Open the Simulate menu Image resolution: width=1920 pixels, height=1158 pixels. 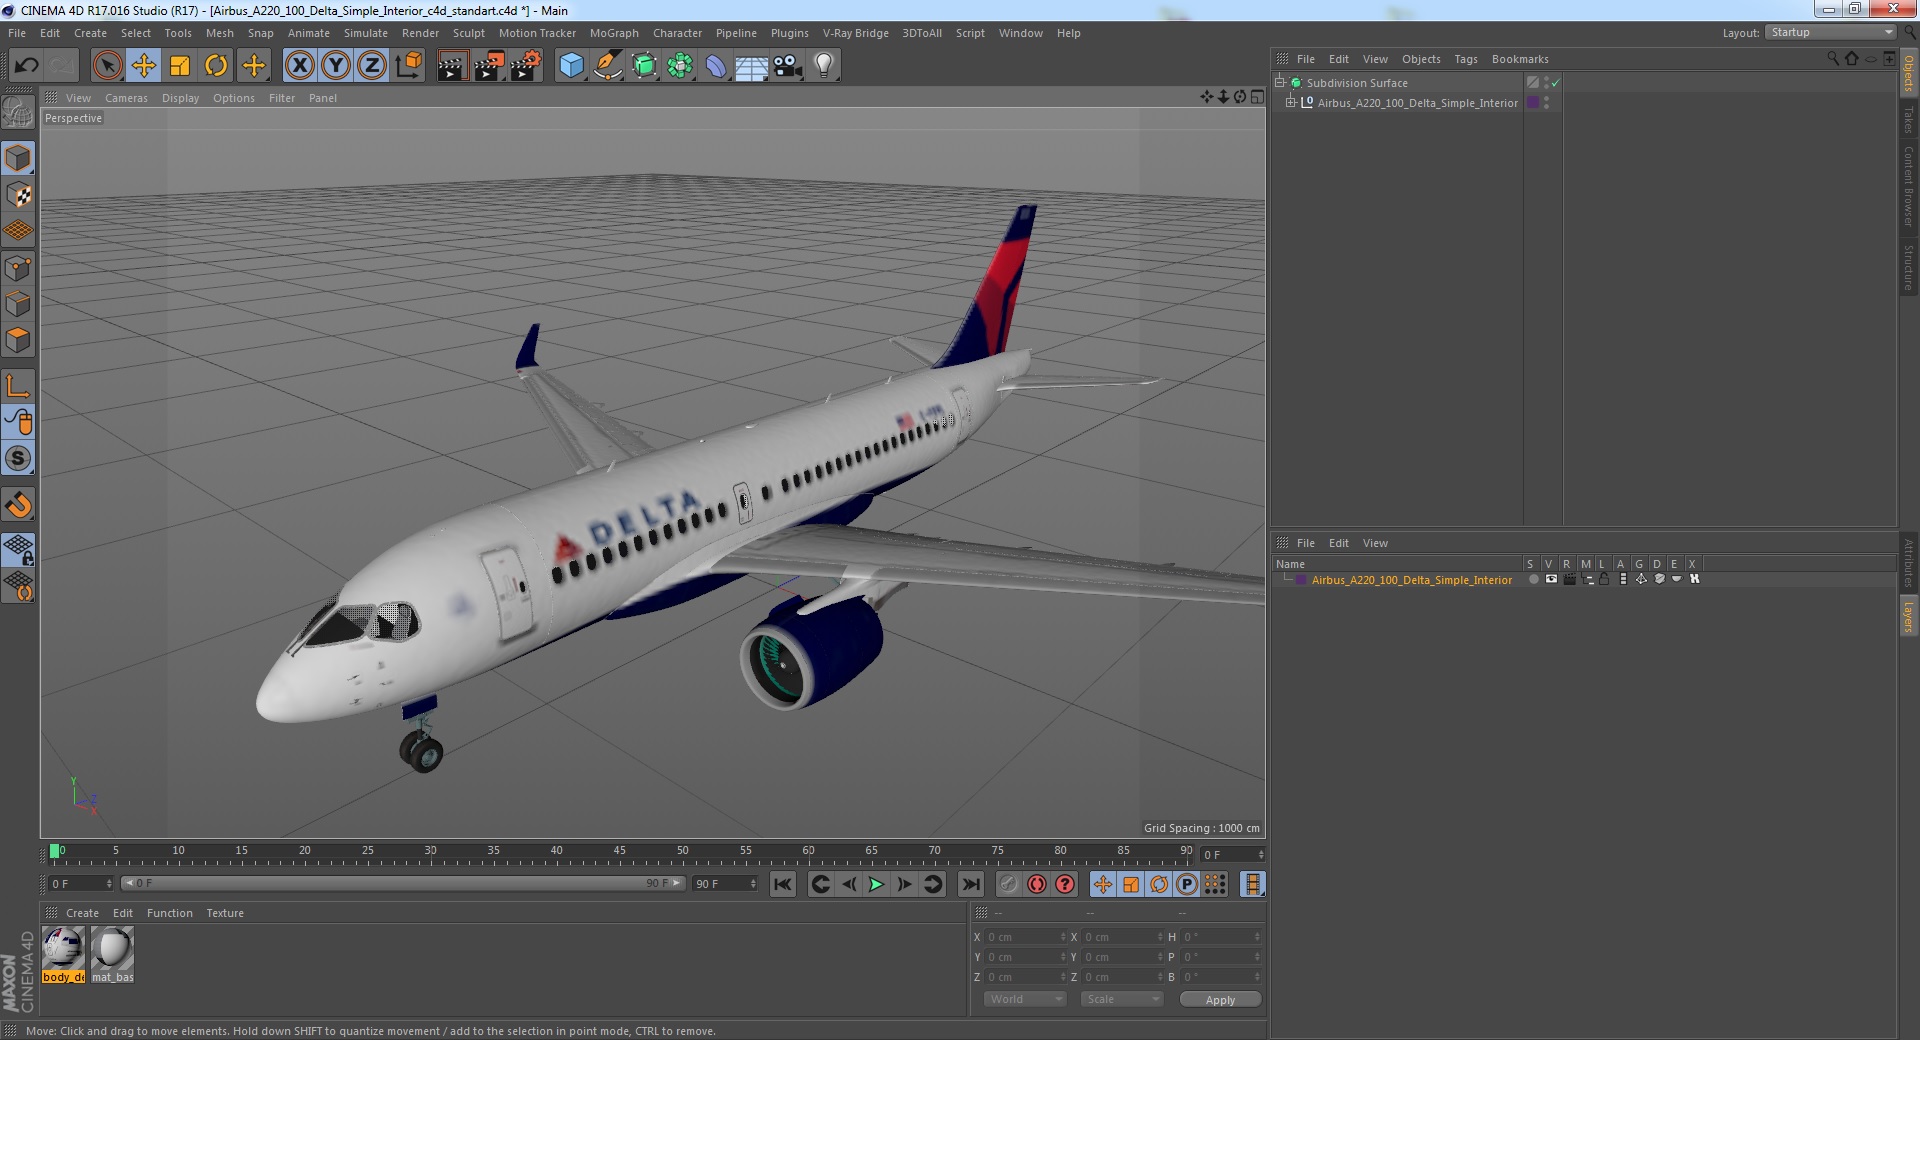365,33
